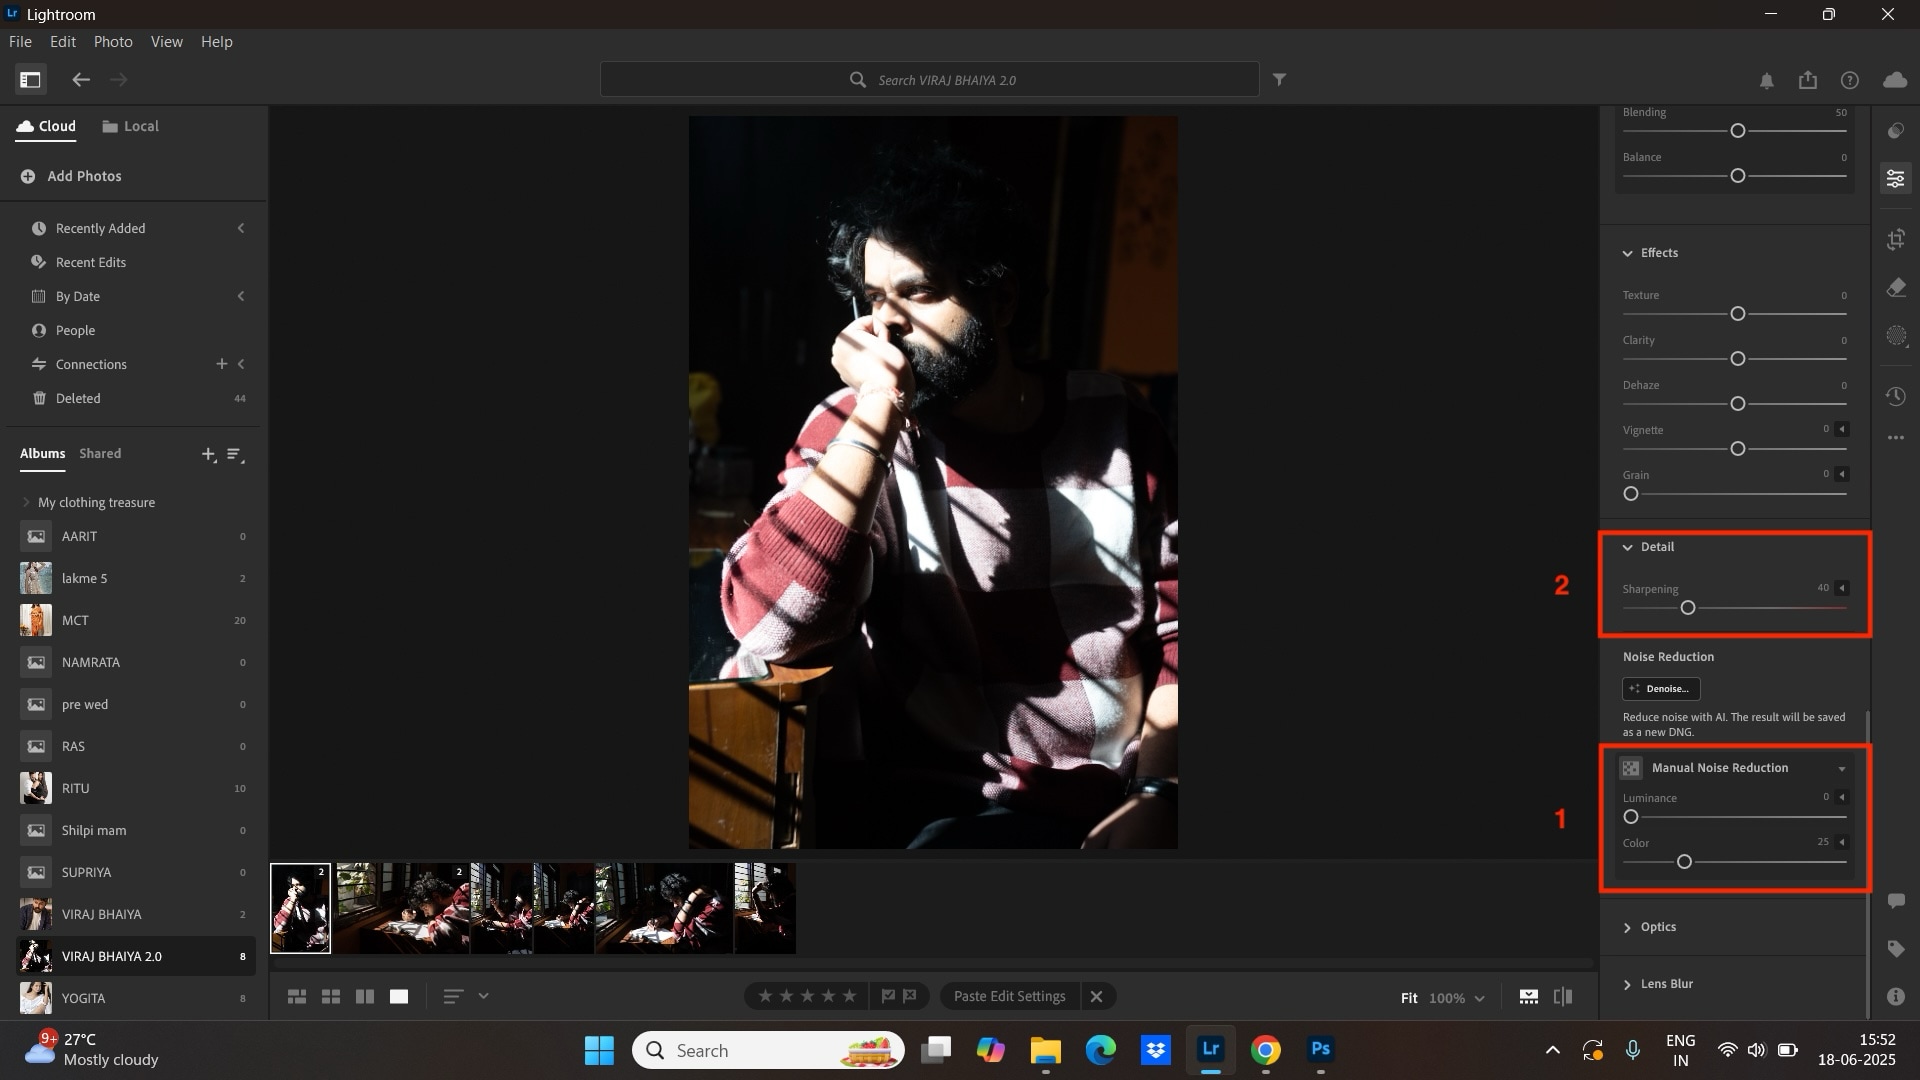
Task: Collapse the Effects section
Action: (1627, 253)
